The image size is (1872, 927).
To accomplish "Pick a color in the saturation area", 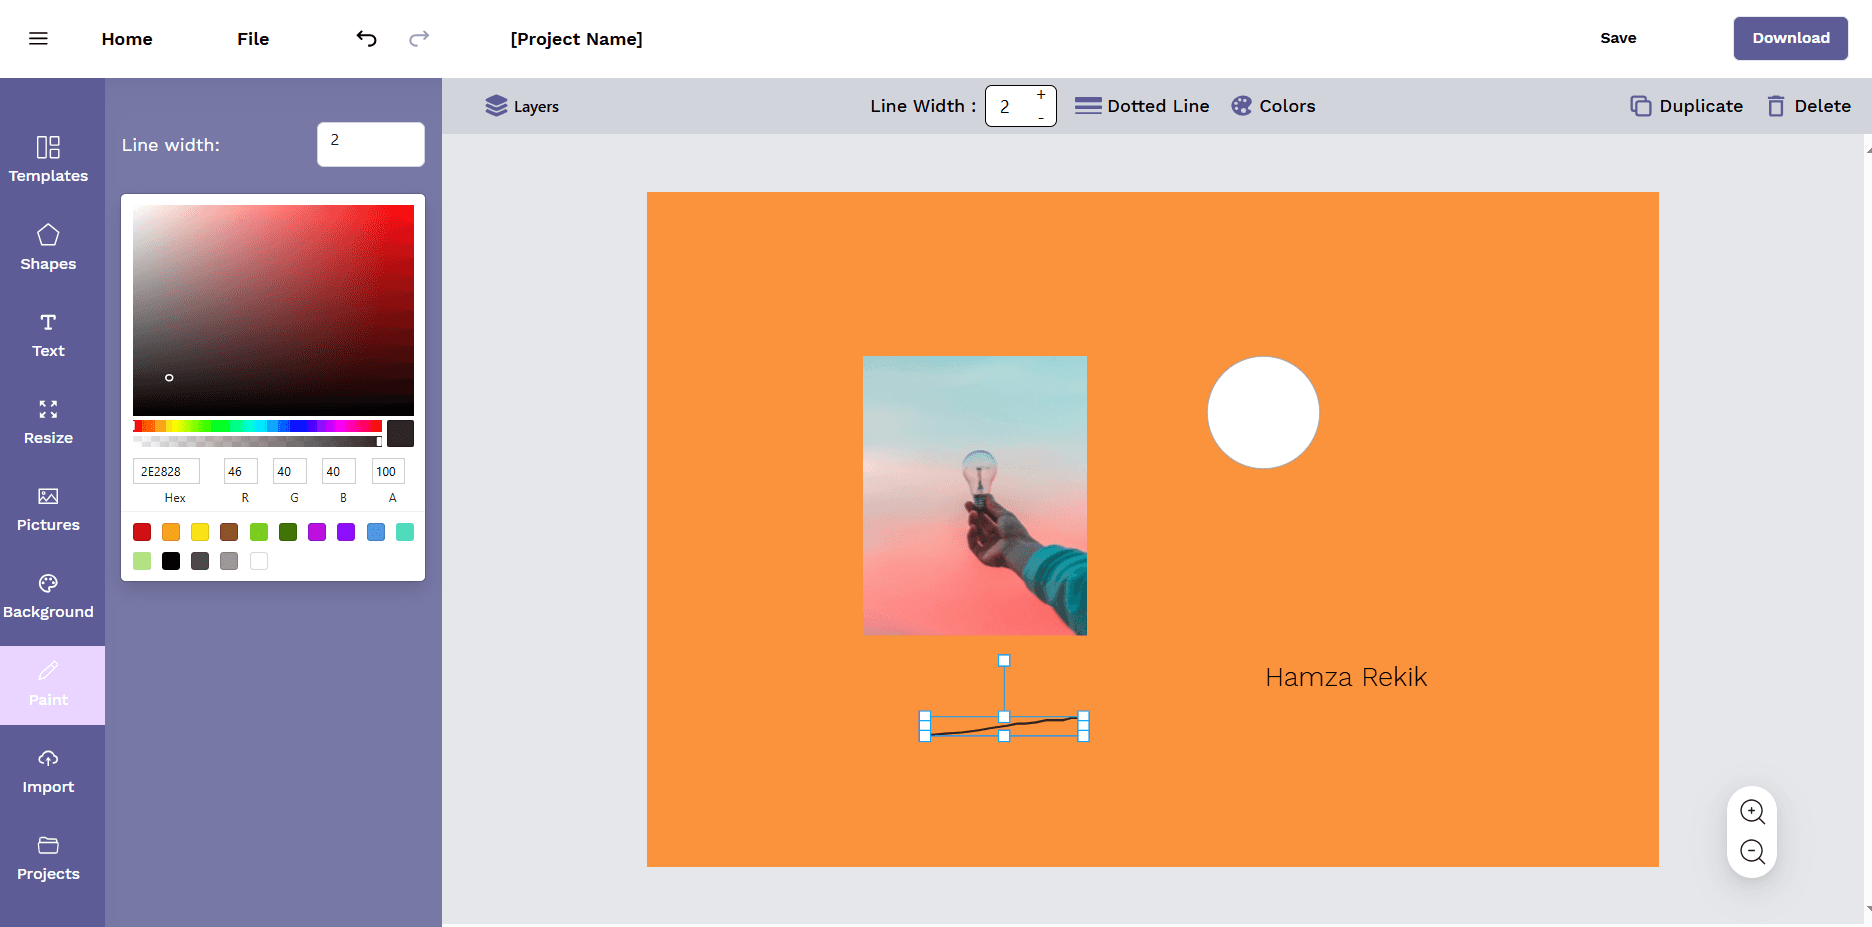I will click(273, 310).
